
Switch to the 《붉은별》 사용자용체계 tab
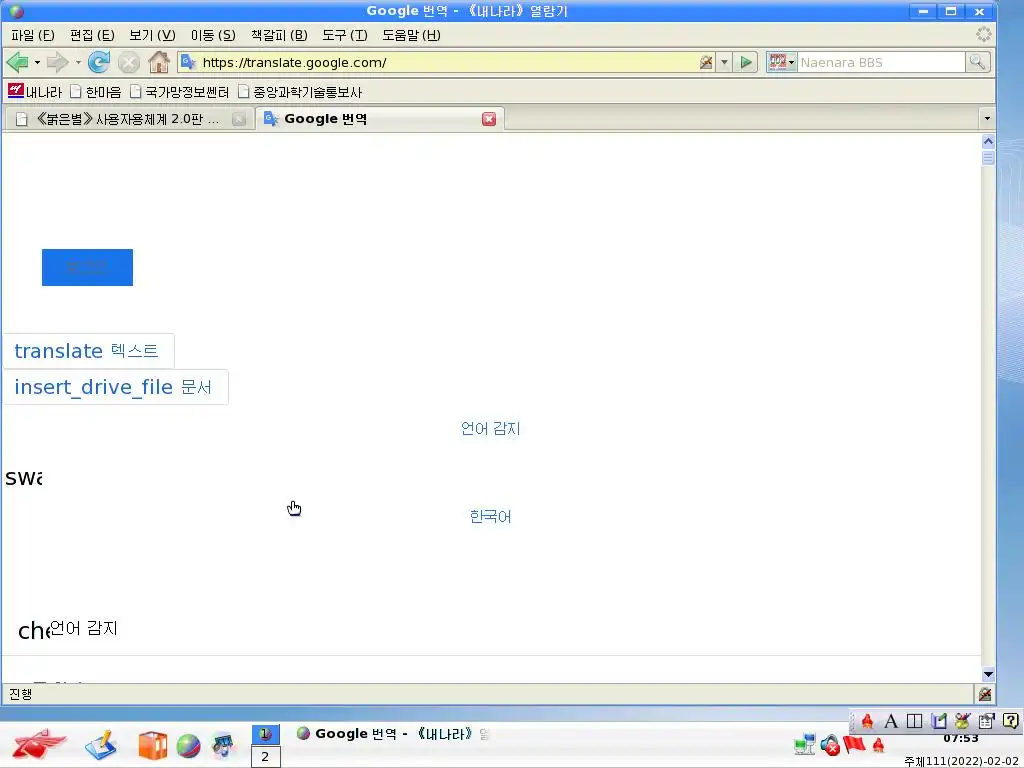[x=127, y=119]
